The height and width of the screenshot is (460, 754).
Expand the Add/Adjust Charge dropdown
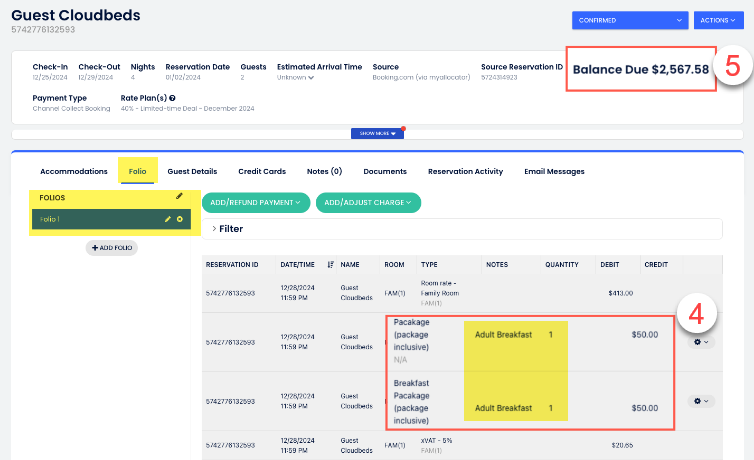(369, 203)
